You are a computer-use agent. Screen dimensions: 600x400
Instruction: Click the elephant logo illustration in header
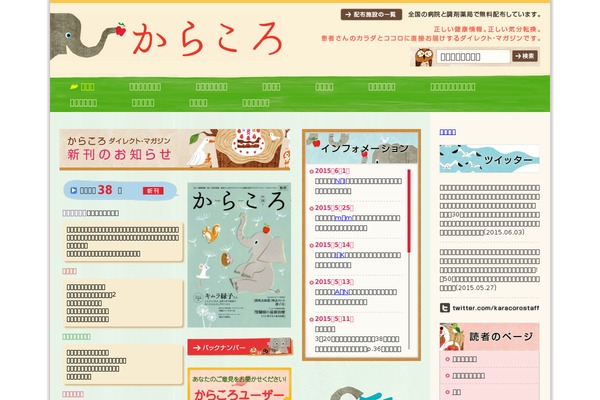pyautogui.click(x=88, y=37)
